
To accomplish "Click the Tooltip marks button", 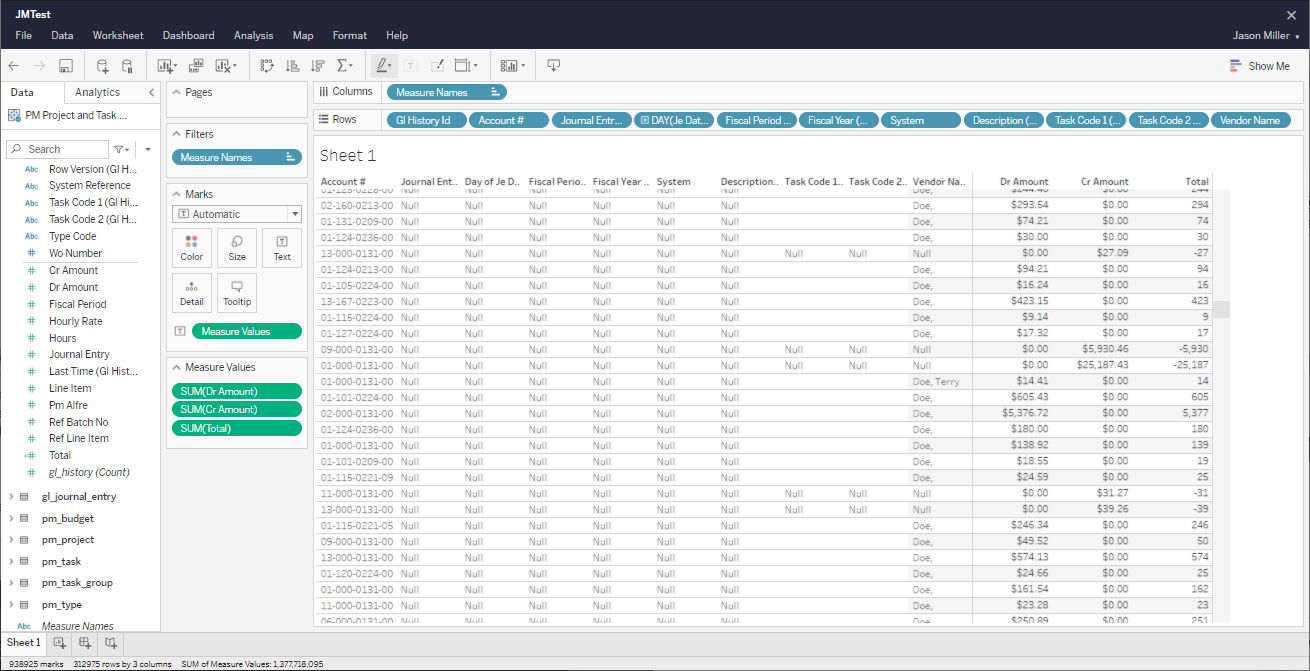I will [237, 293].
